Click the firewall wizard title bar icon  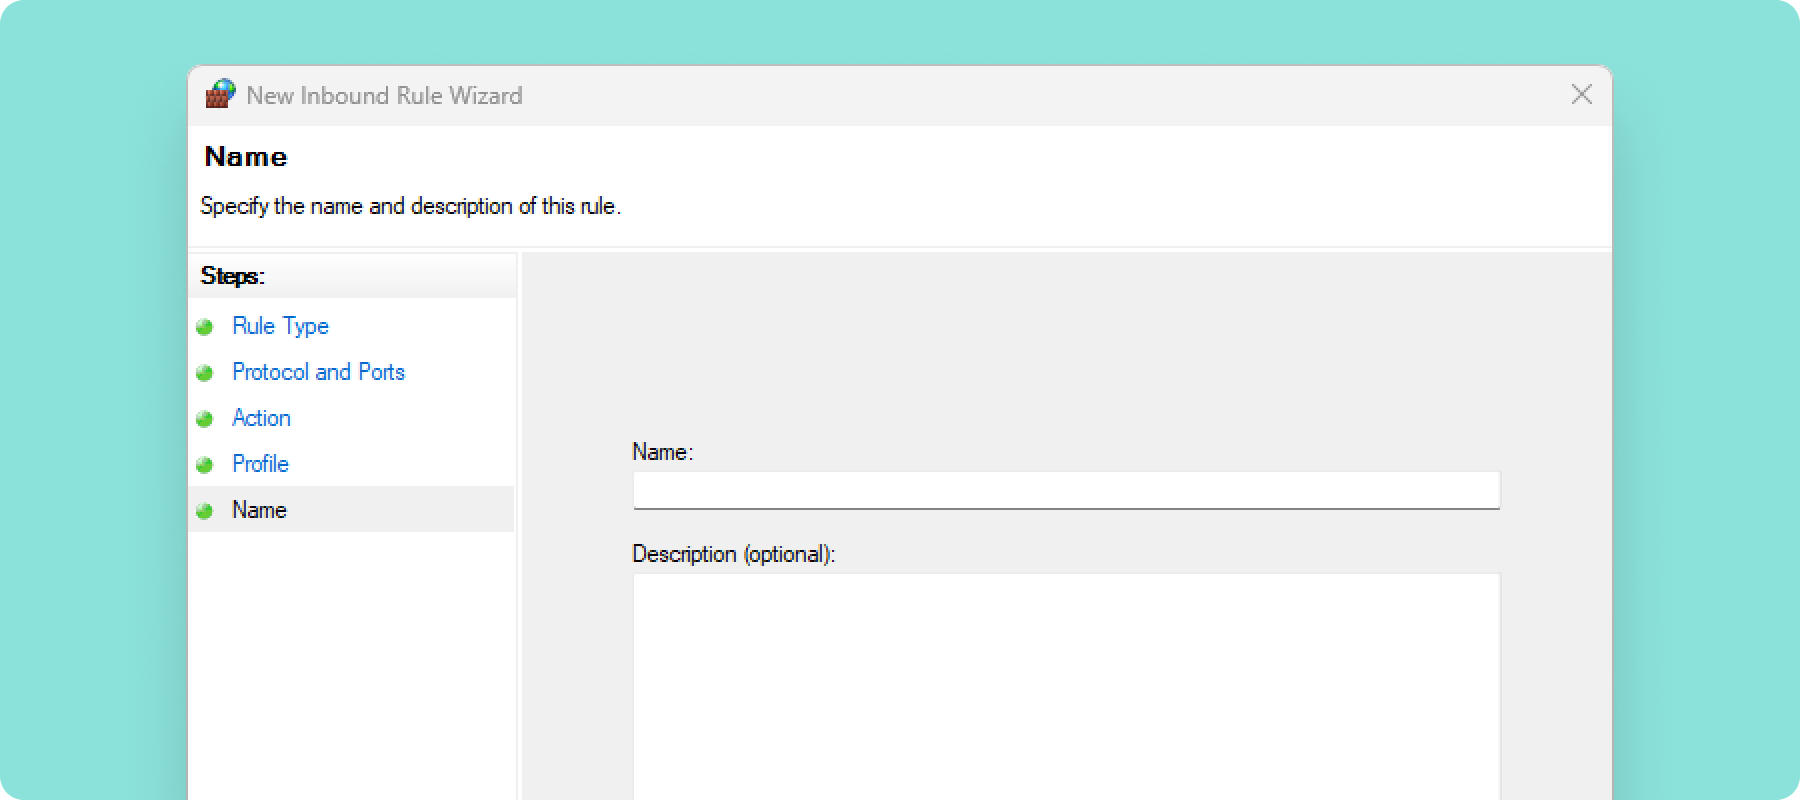(x=220, y=94)
